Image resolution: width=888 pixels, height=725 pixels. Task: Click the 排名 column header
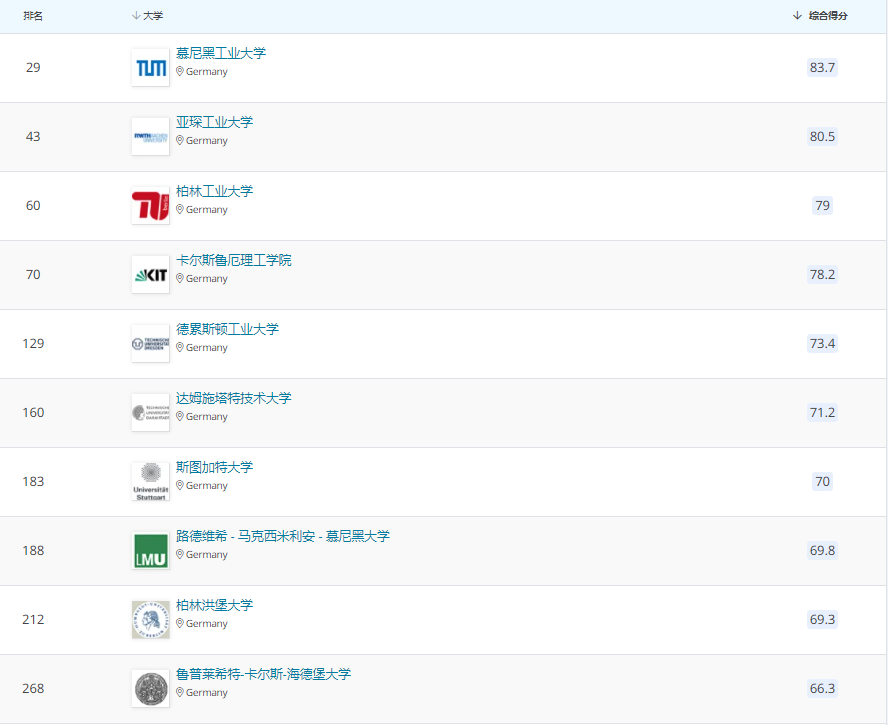tap(33, 16)
